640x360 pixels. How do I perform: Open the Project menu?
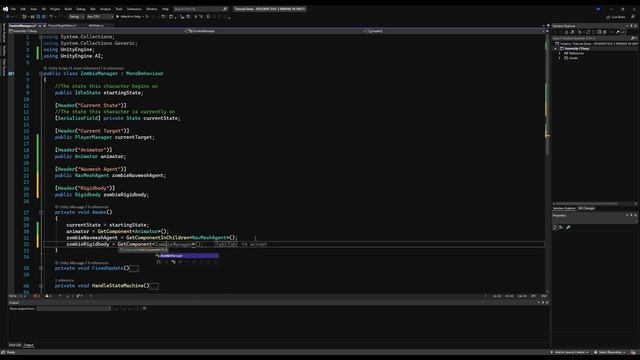pos(55,9)
